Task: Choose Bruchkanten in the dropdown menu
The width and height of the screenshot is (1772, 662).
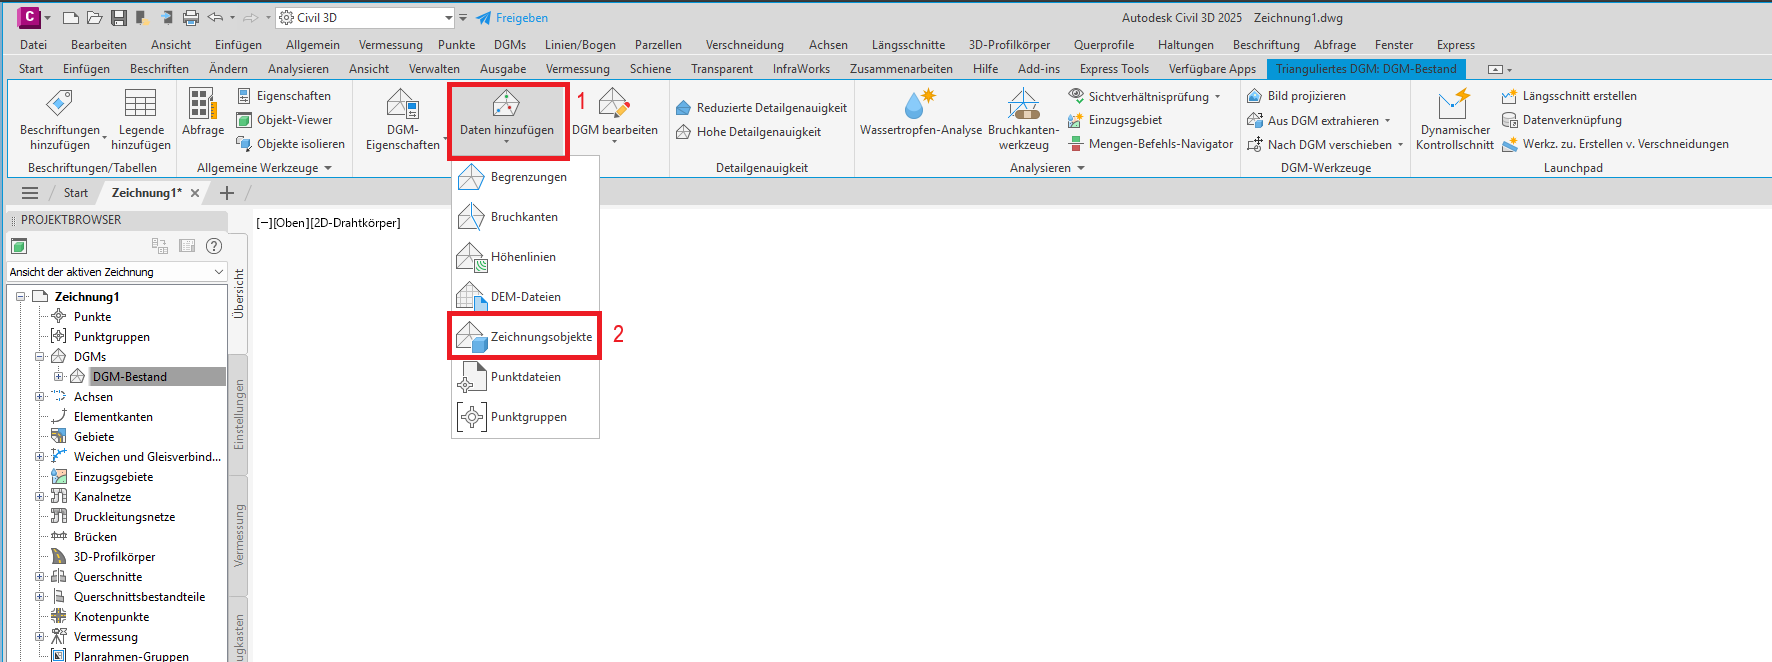Action: [x=525, y=217]
